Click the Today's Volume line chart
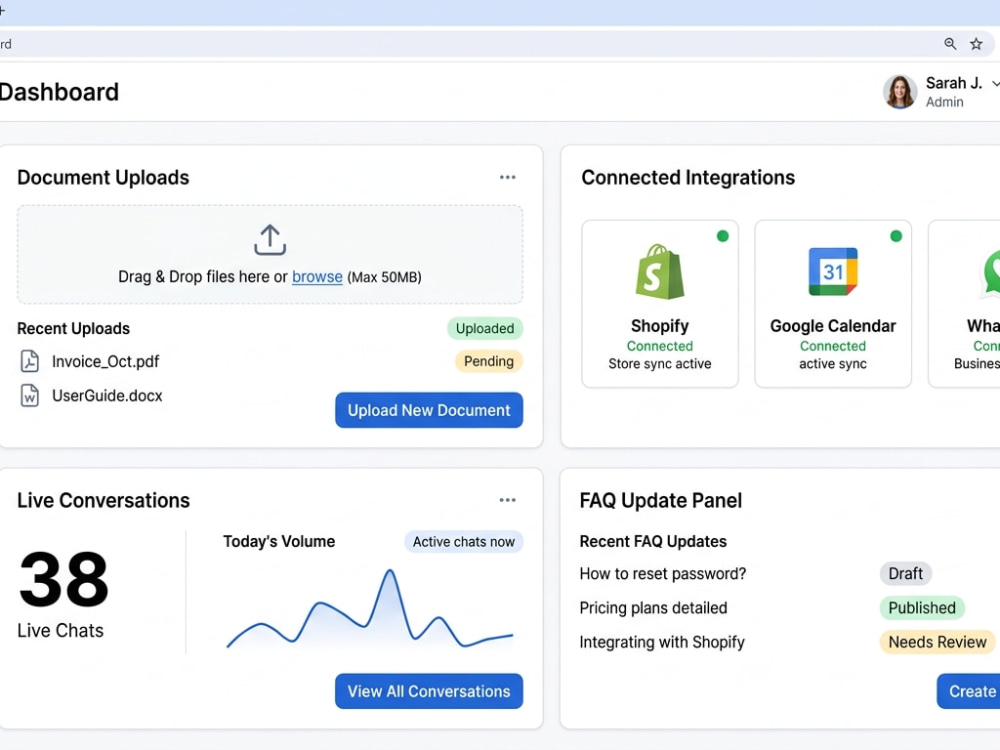The image size is (1000, 750). point(370,609)
